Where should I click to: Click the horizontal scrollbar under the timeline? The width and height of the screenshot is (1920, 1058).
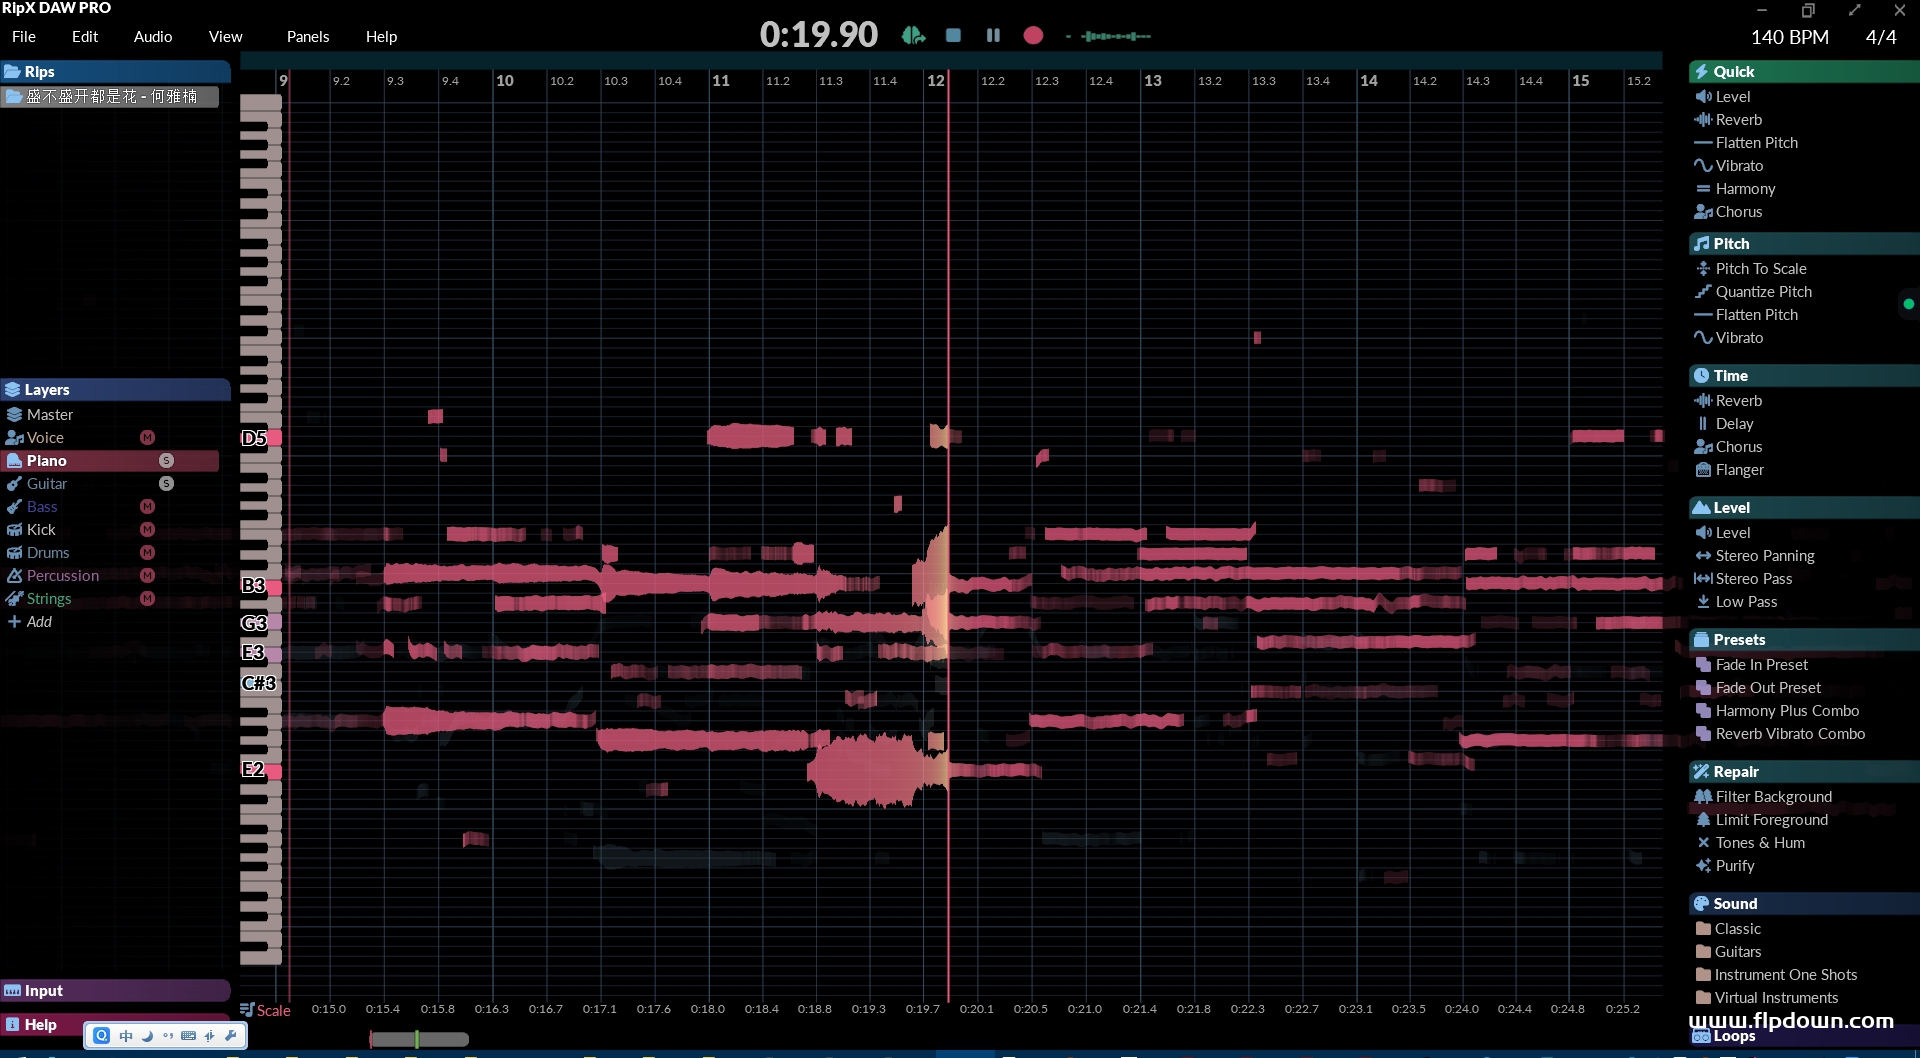(419, 1040)
